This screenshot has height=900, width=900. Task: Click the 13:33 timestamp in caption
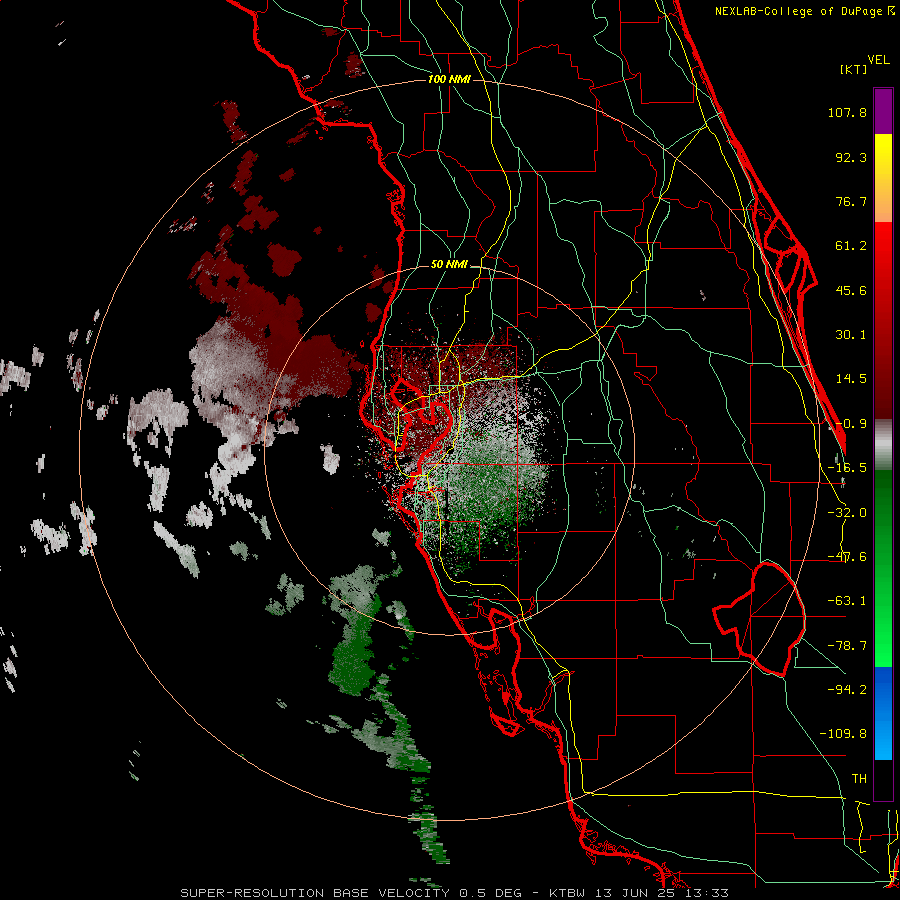coord(708,893)
